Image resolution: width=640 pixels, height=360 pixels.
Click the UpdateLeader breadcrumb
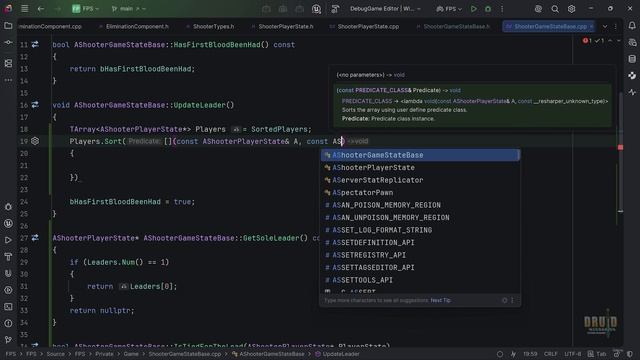coord(337,354)
